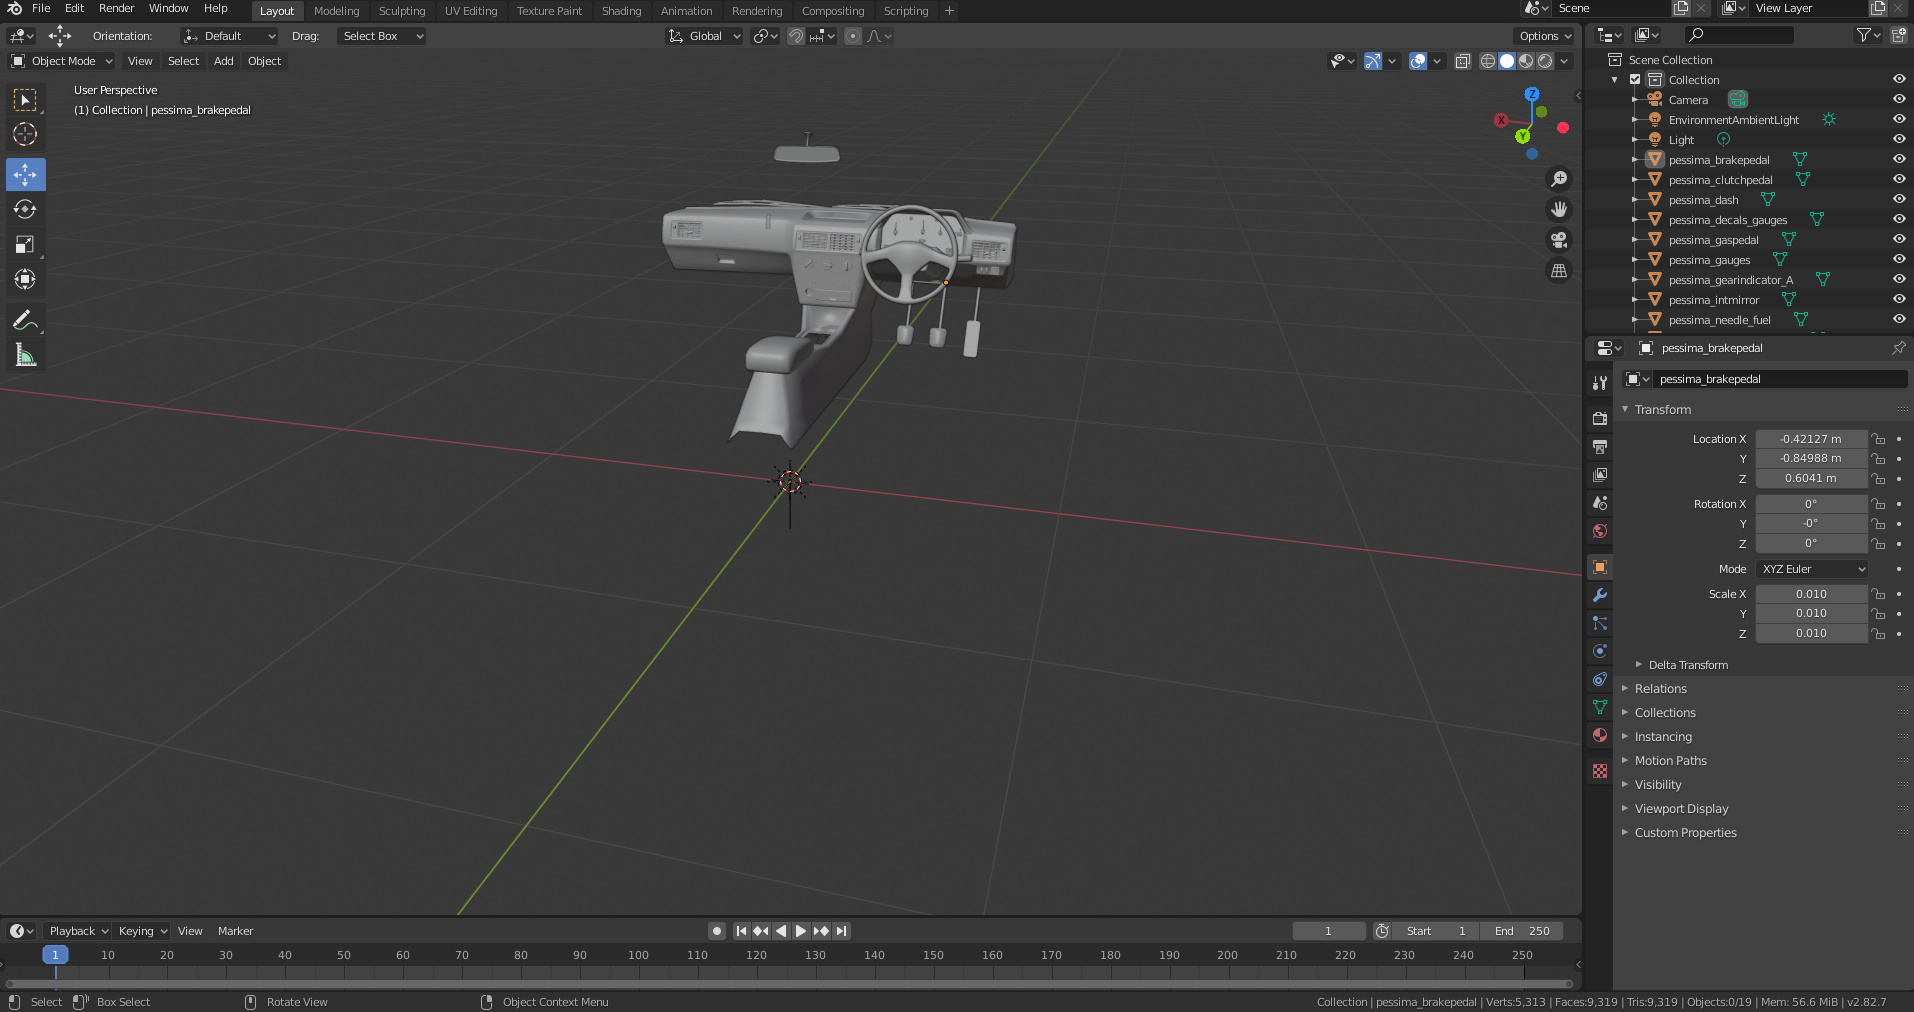This screenshot has height=1012, width=1914.
Task: Open the Particles properties tab
Action: (1600, 623)
